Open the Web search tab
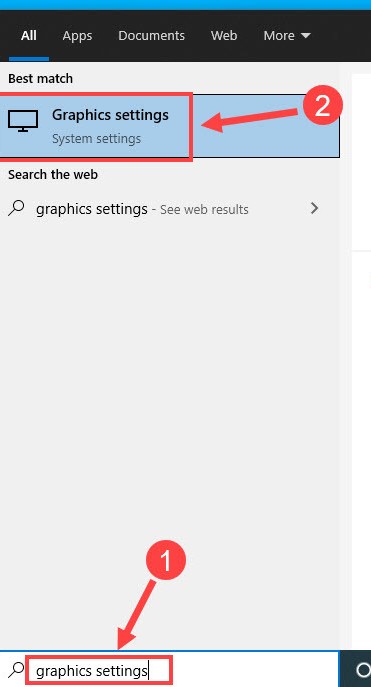Screen dimensions: 371x687 coord(224,35)
